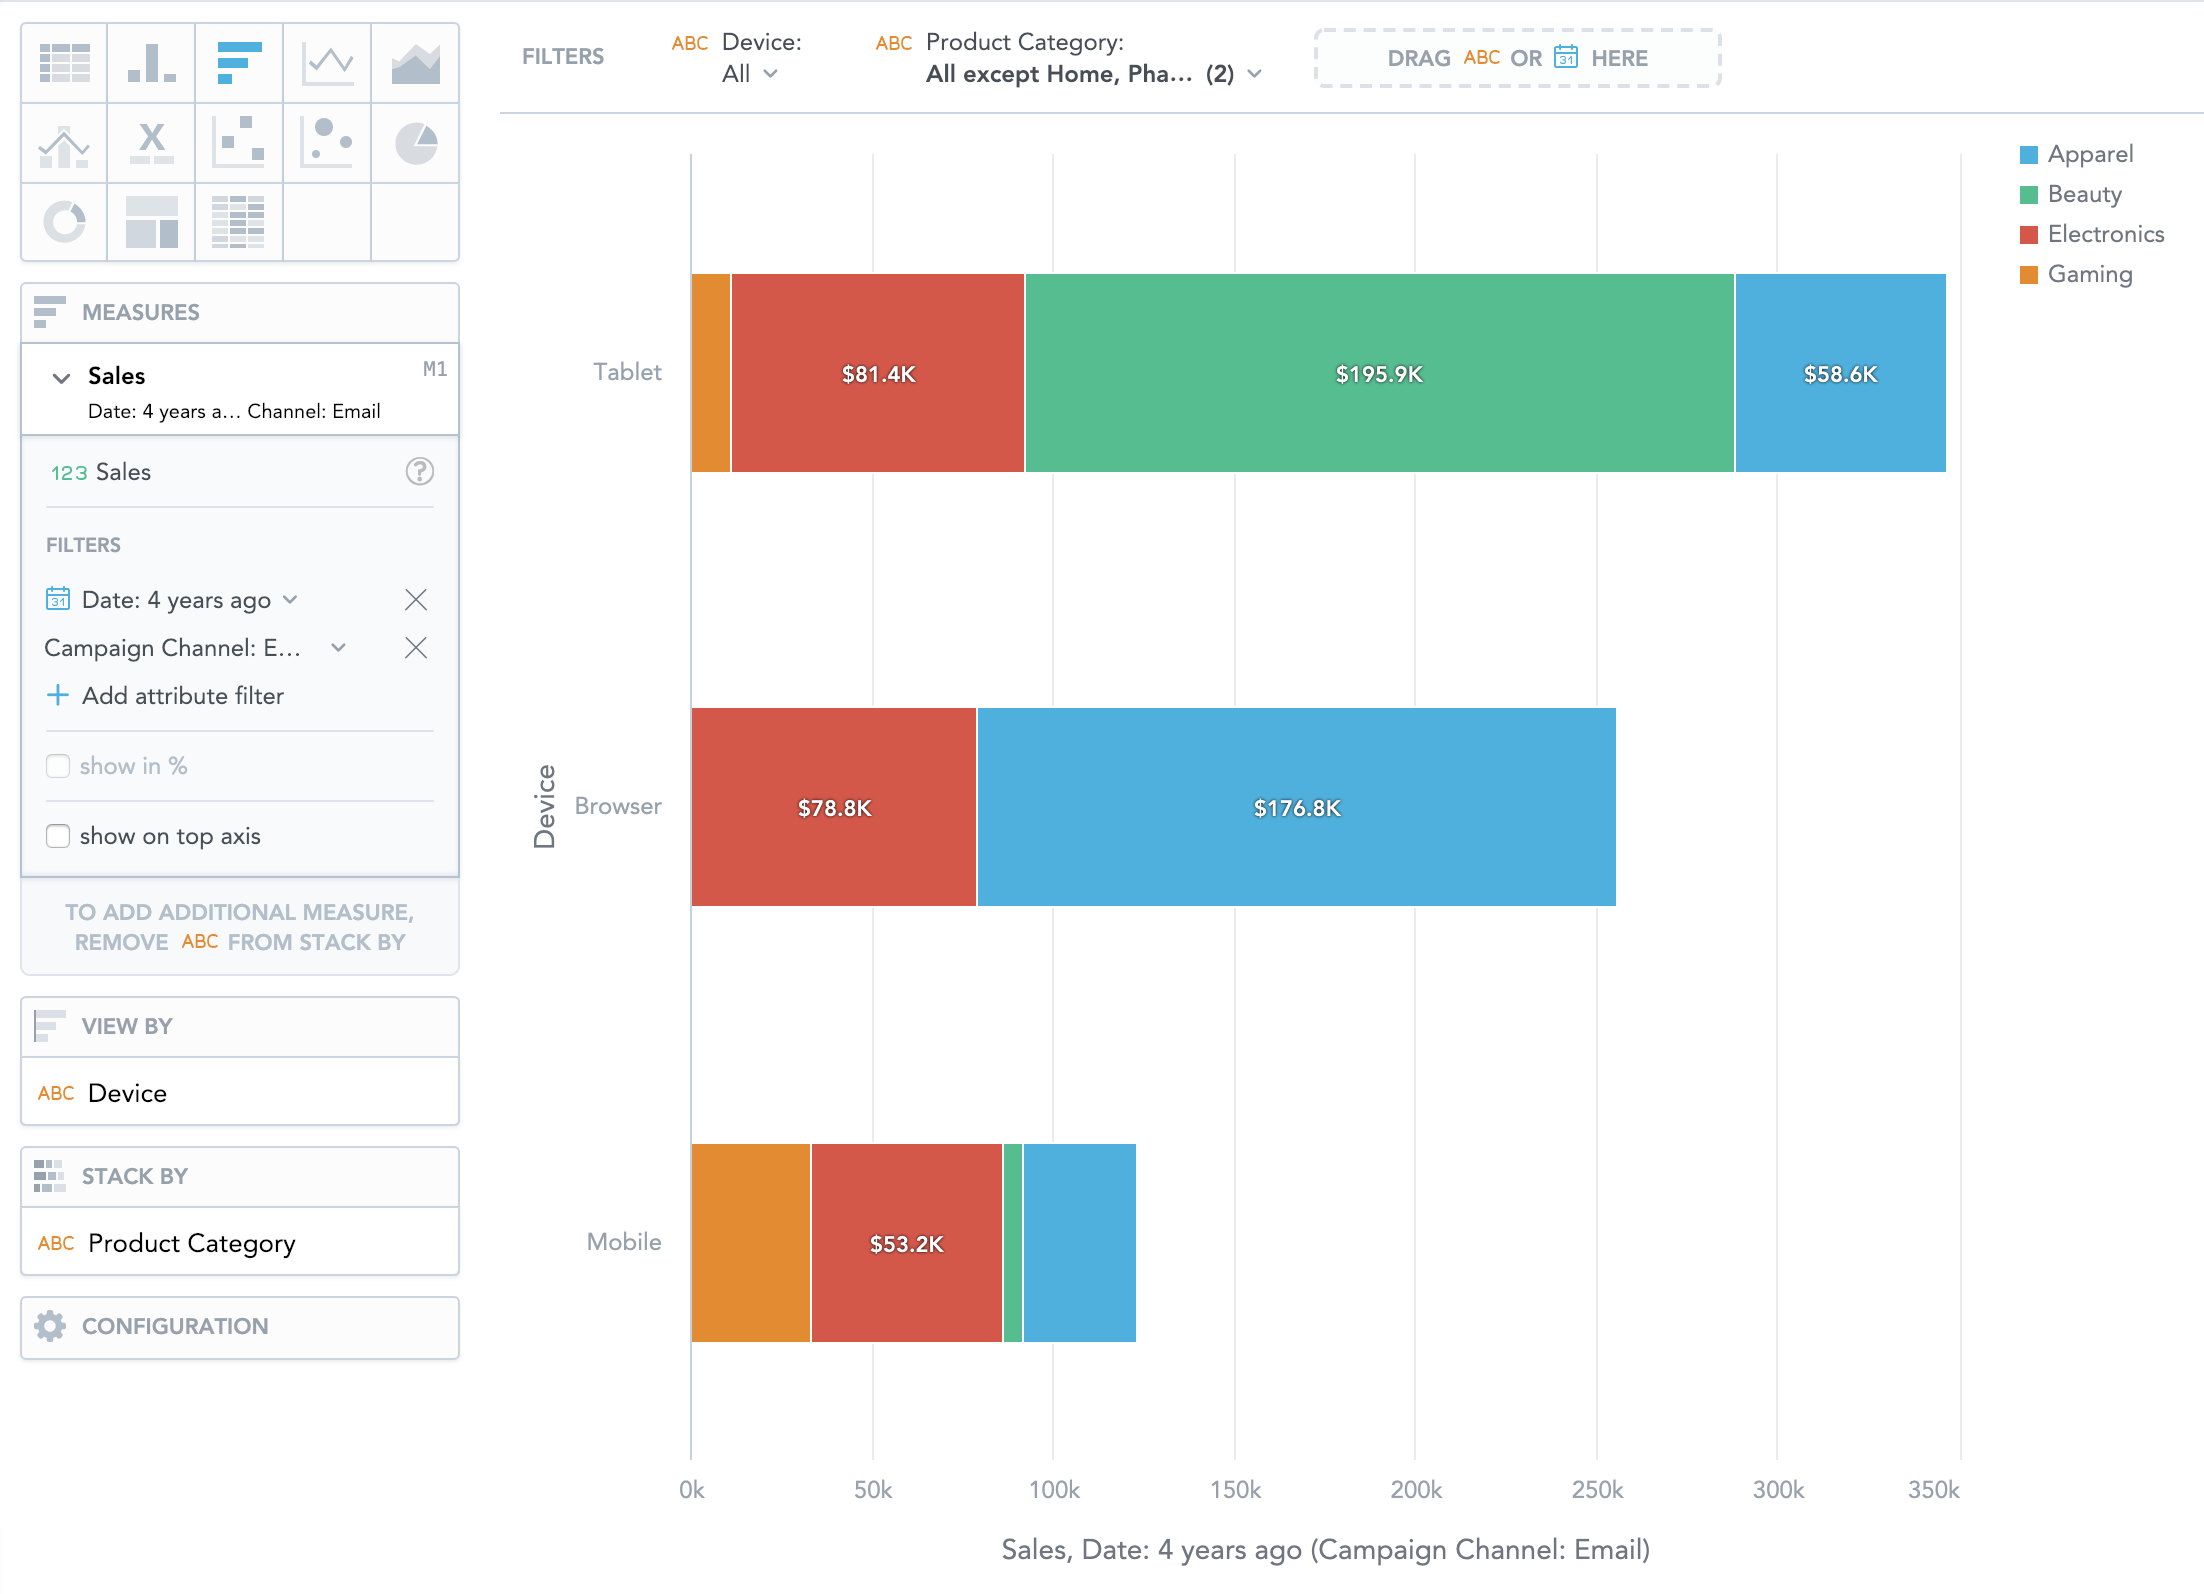Select the scatter plot chart icon
The width and height of the screenshot is (2204, 1594).
(239, 143)
